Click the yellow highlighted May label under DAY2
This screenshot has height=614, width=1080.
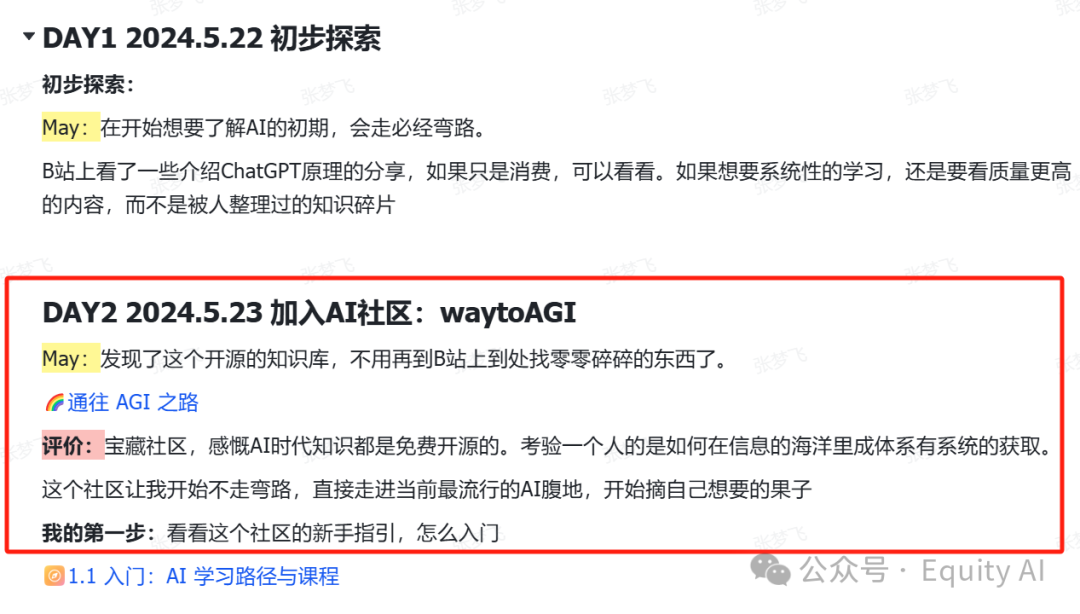pos(71,358)
